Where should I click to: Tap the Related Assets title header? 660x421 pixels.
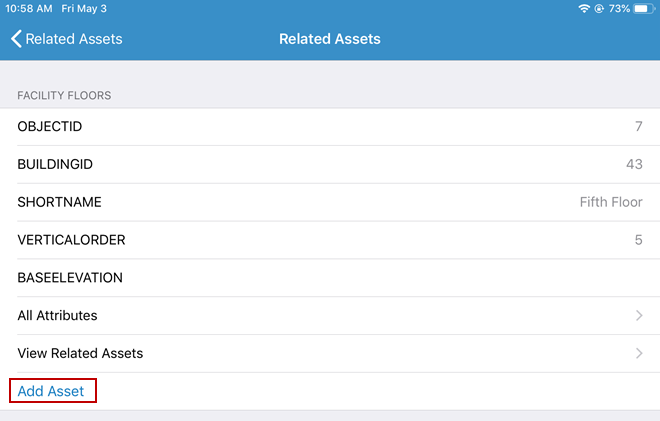tap(329, 39)
